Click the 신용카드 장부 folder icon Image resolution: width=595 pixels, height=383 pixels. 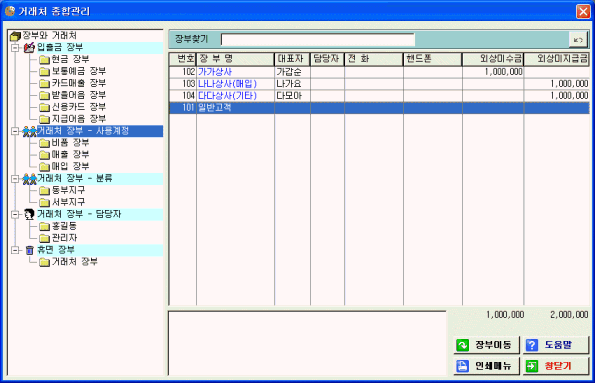44,107
